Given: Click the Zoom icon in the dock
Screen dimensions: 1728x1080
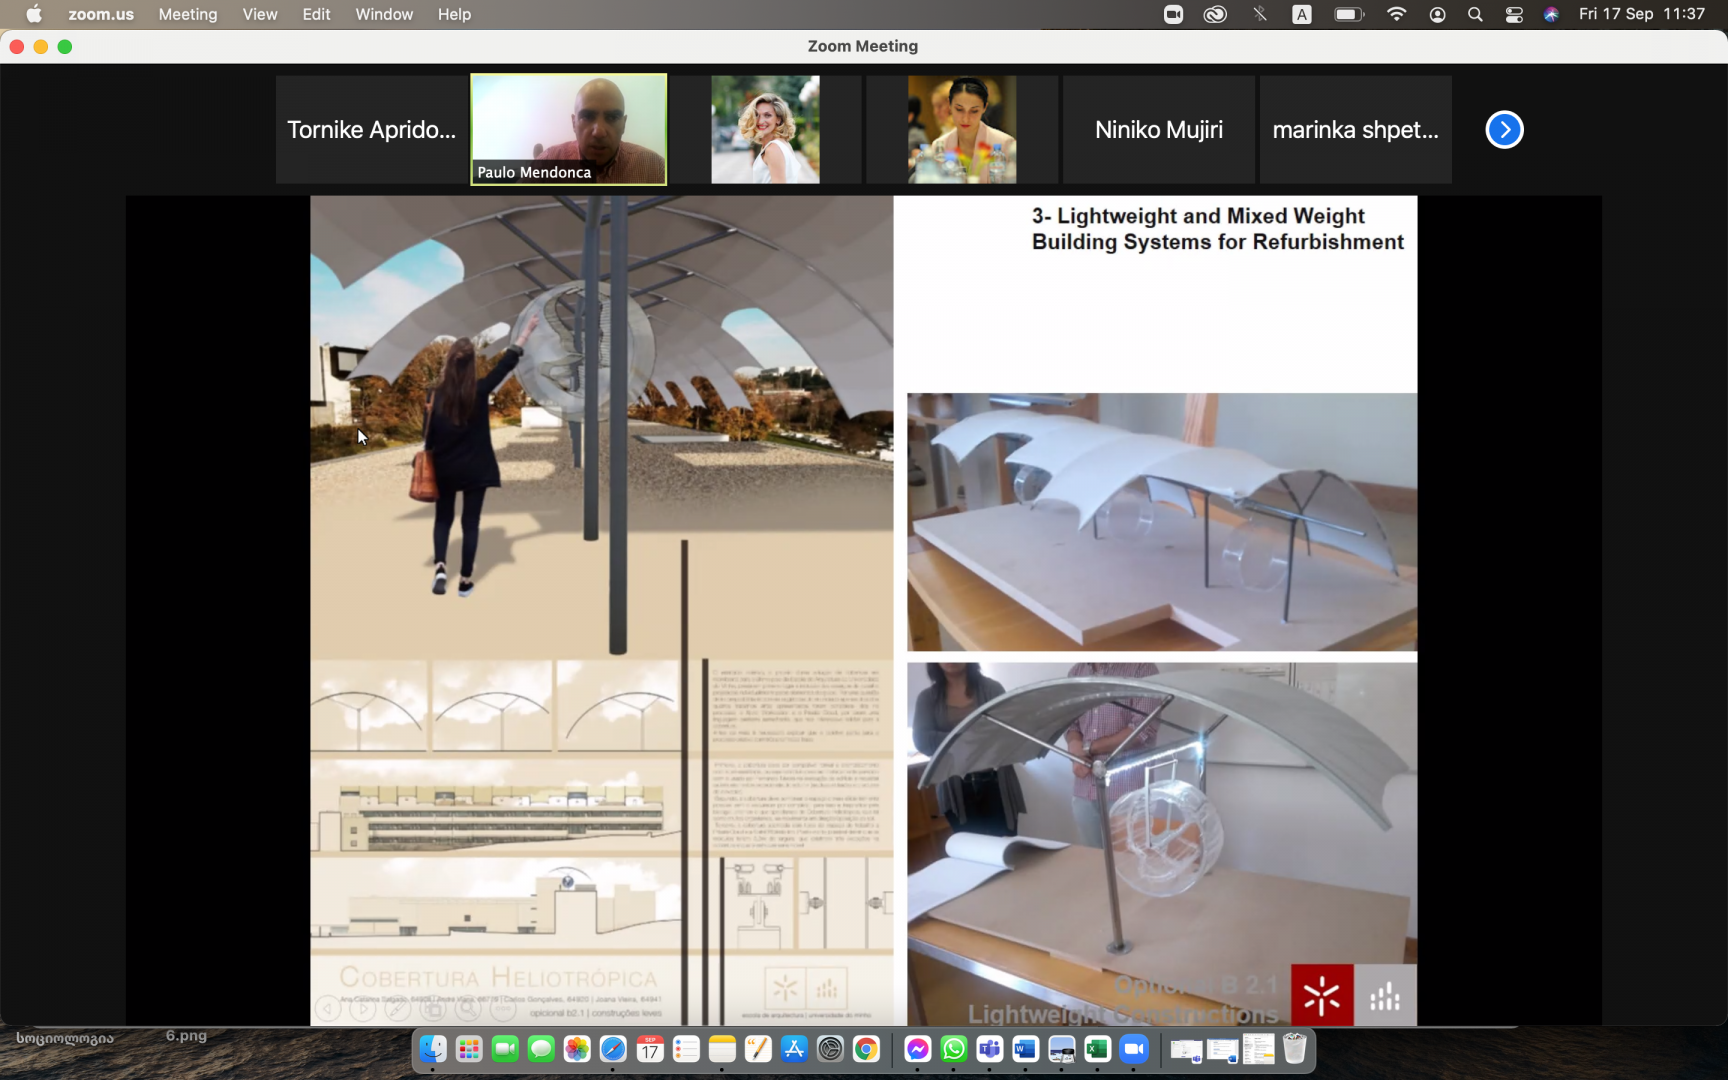Looking at the screenshot, I should (x=1133, y=1049).
